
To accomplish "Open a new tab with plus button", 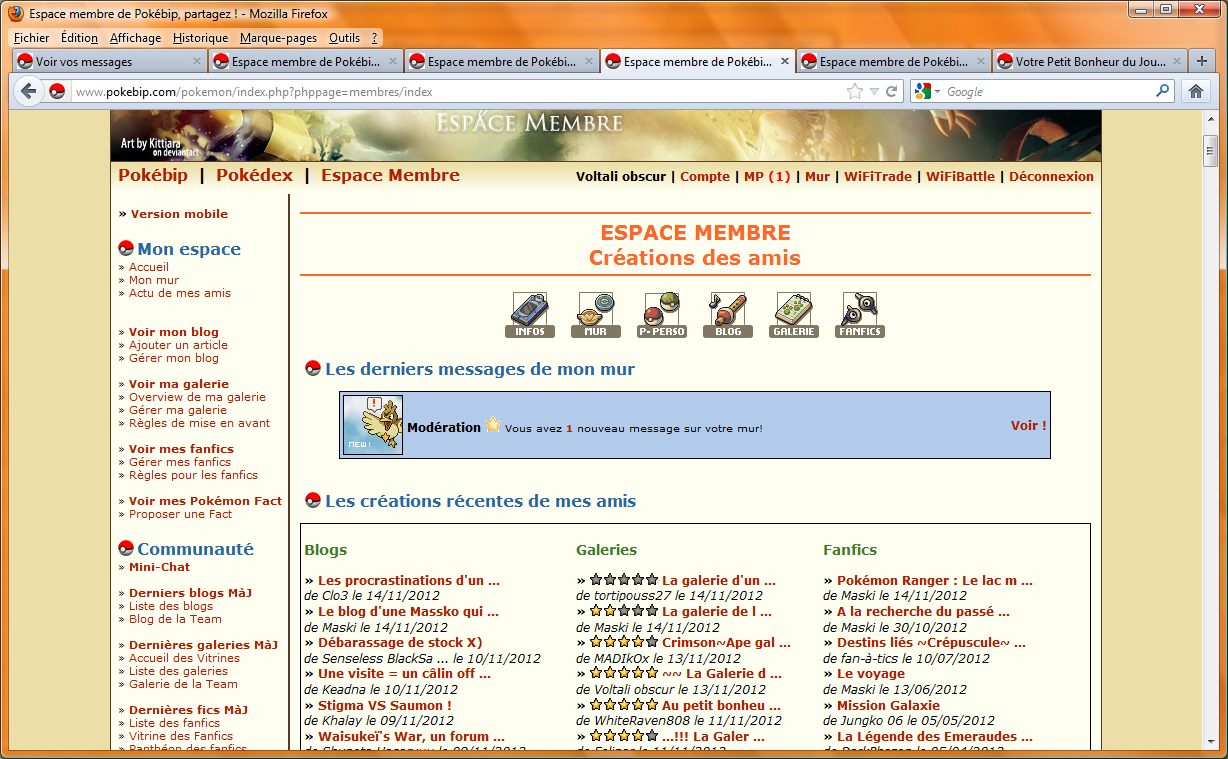I will click(1202, 61).
